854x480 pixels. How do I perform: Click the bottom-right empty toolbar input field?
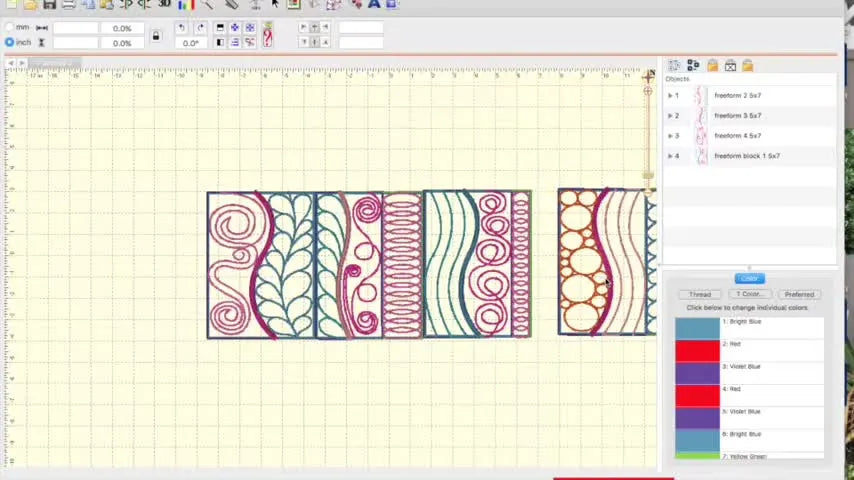[x=361, y=42]
